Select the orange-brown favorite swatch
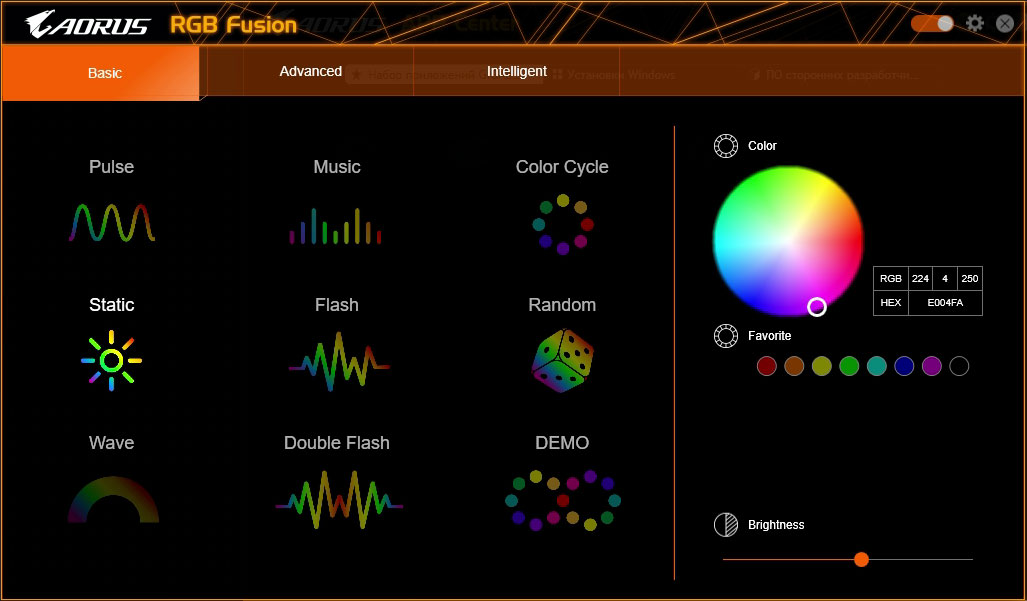1027x601 pixels. (794, 366)
